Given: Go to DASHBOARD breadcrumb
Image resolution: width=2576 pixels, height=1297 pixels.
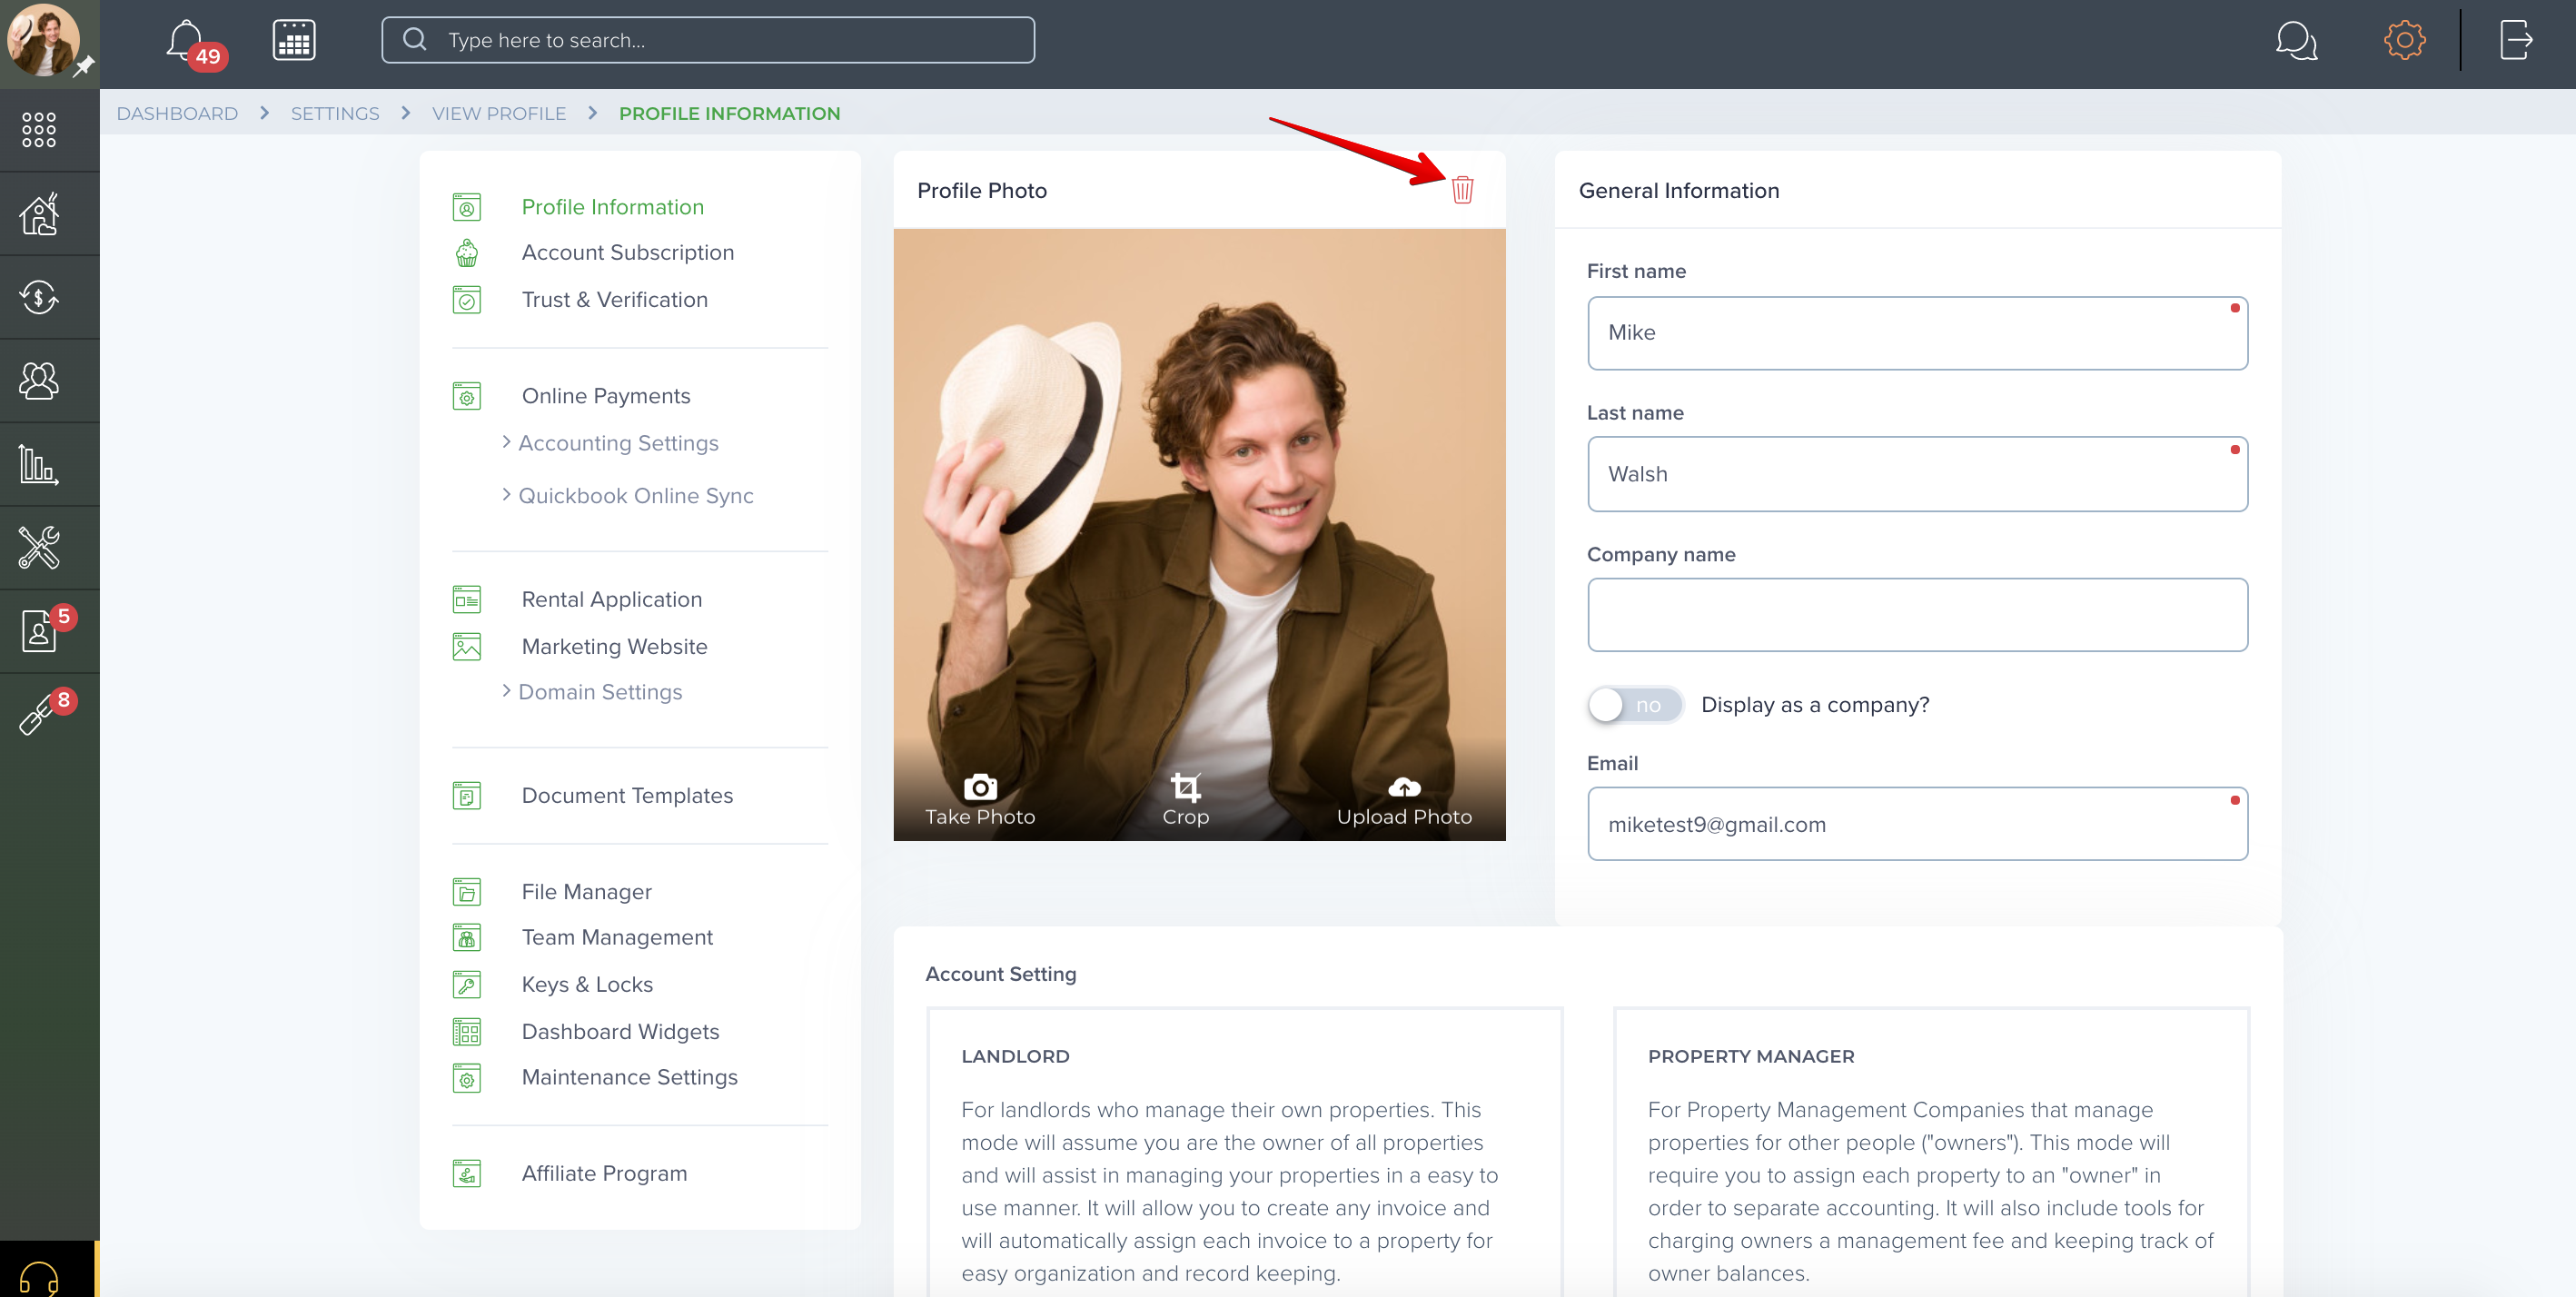Looking at the screenshot, I should coord(177,113).
